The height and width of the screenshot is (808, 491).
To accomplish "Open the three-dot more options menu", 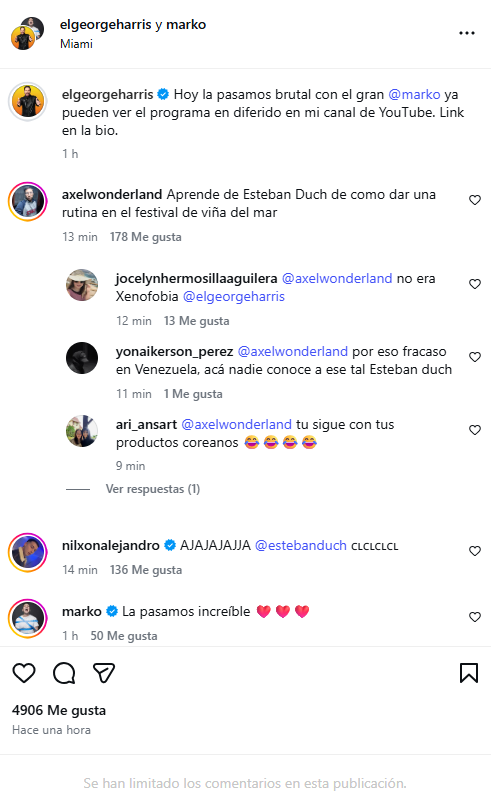I will pos(467,33).
